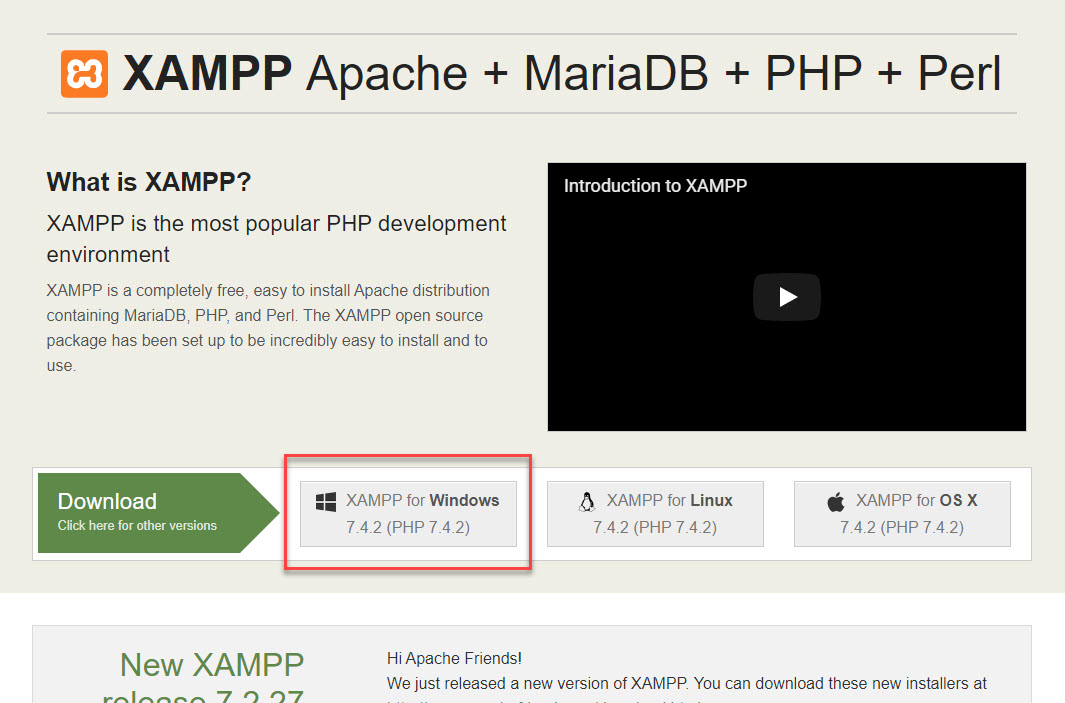Download XAMPP for Windows
1065x703 pixels.
pyautogui.click(x=408, y=513)
